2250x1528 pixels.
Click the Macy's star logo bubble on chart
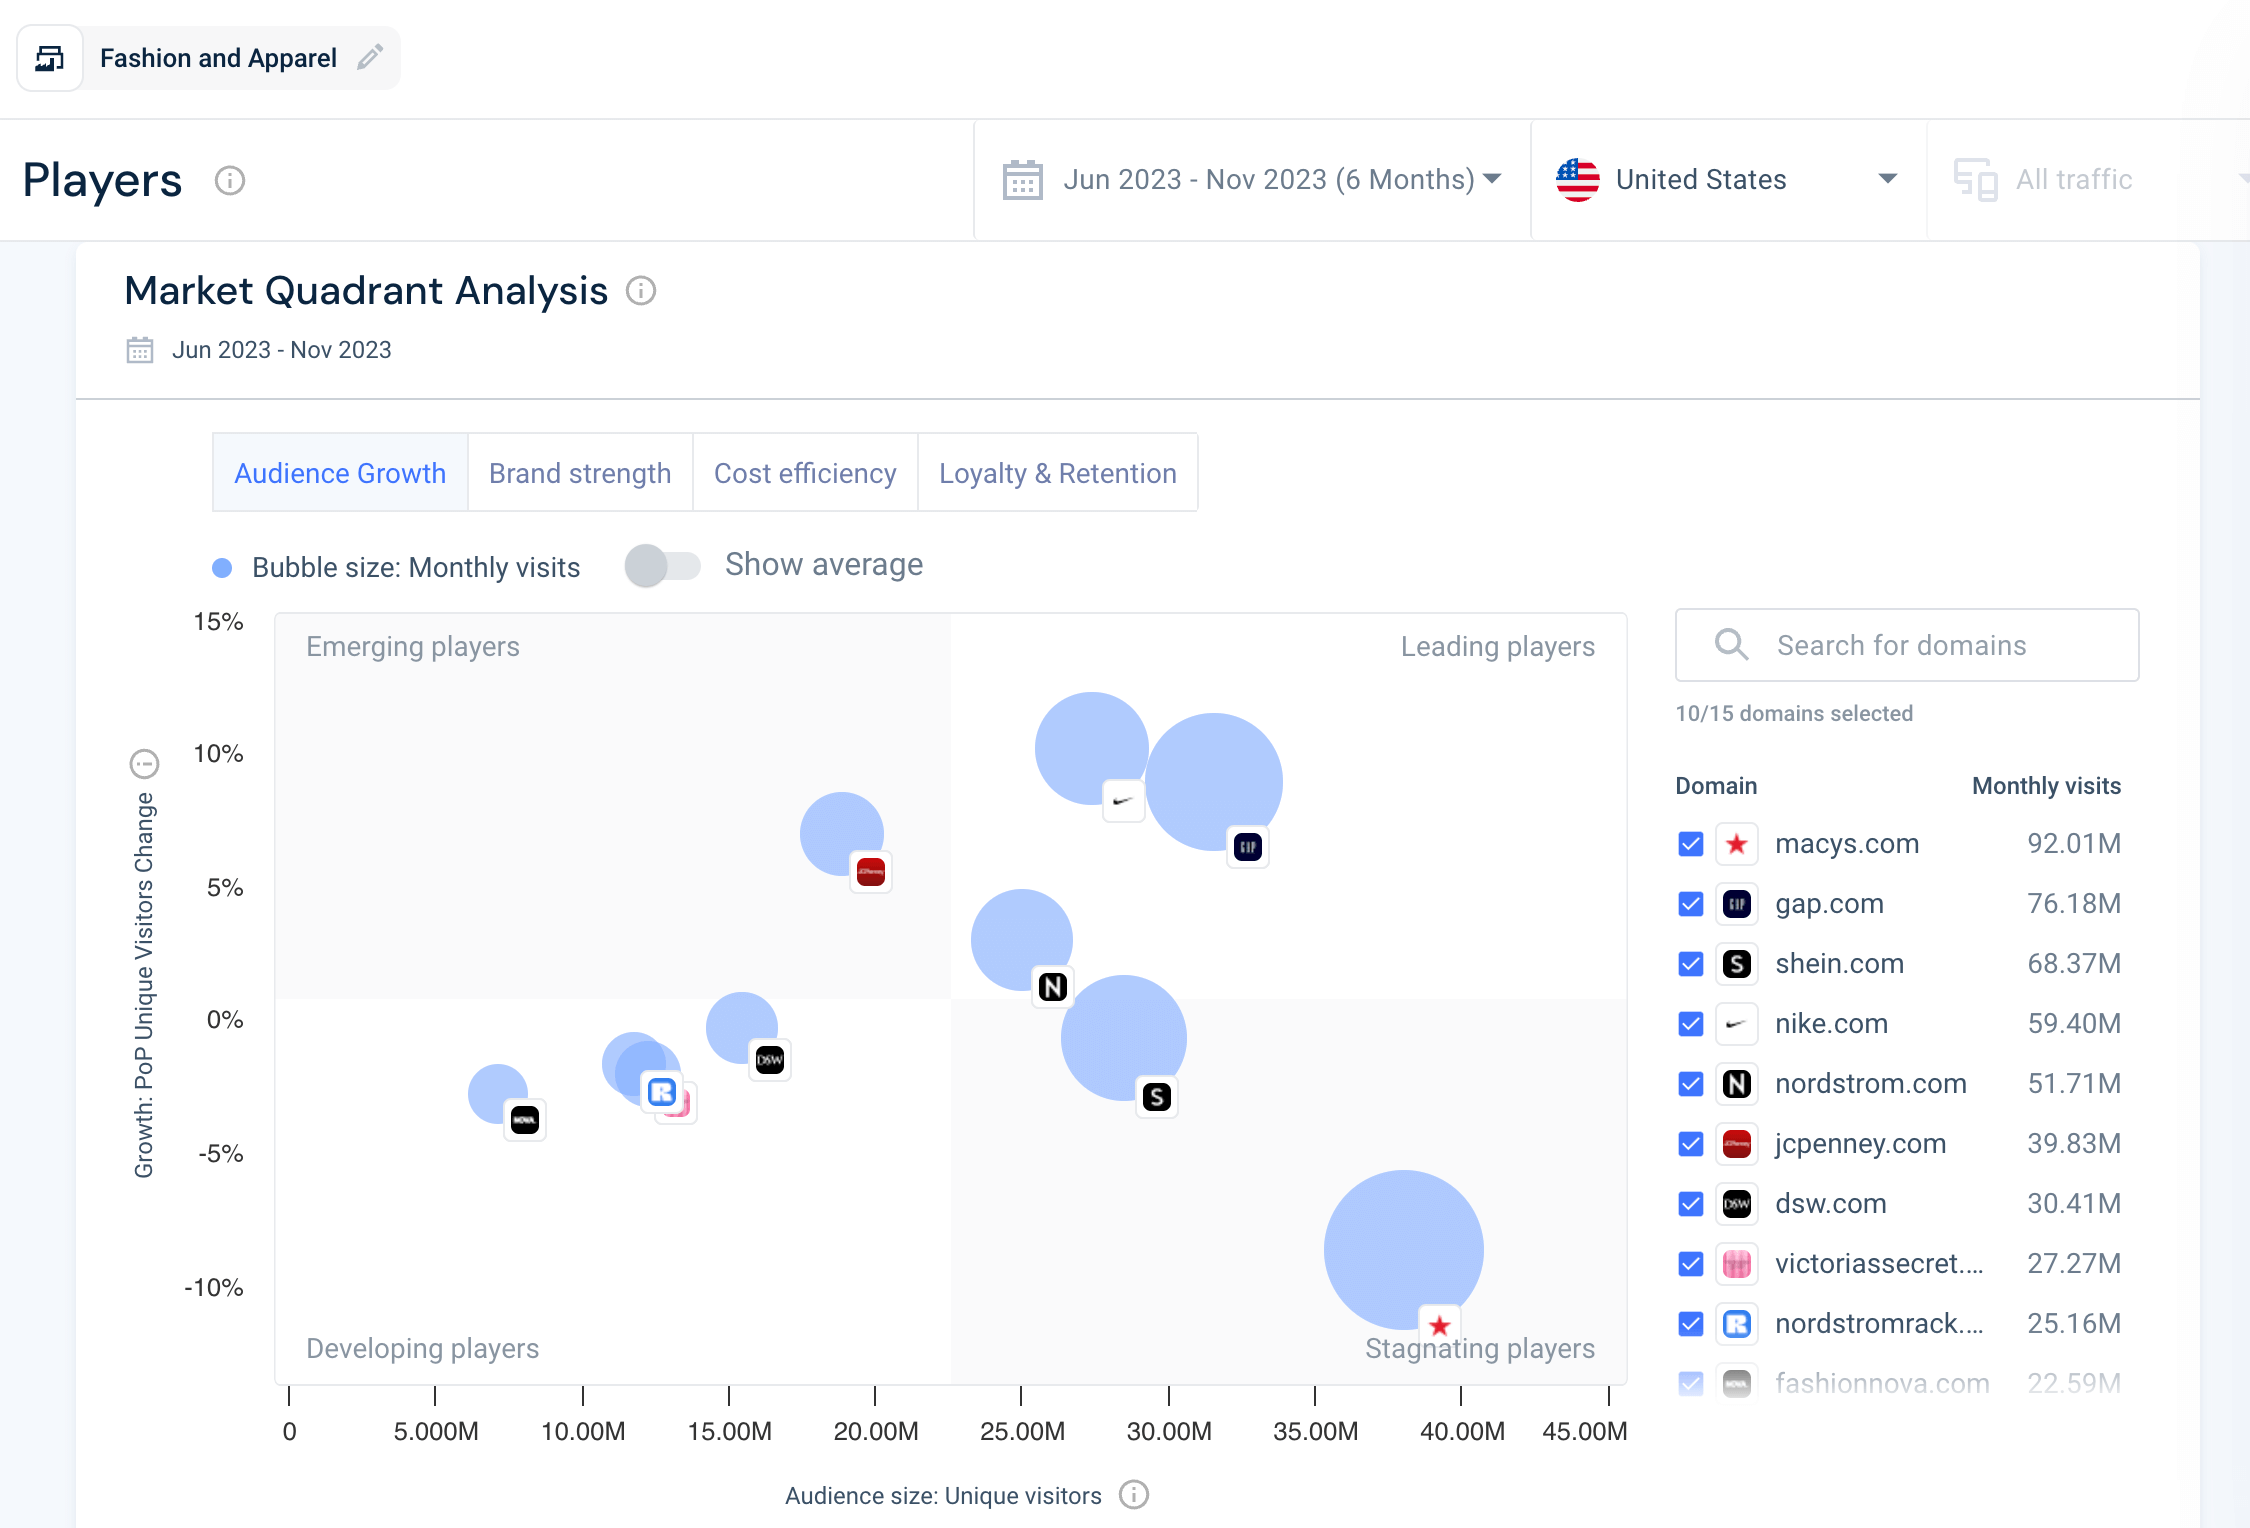1440,1326
